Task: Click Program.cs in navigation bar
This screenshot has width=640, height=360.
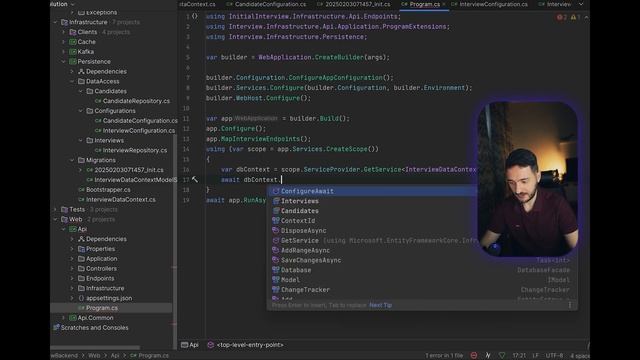Action: [x=149, y=356]
